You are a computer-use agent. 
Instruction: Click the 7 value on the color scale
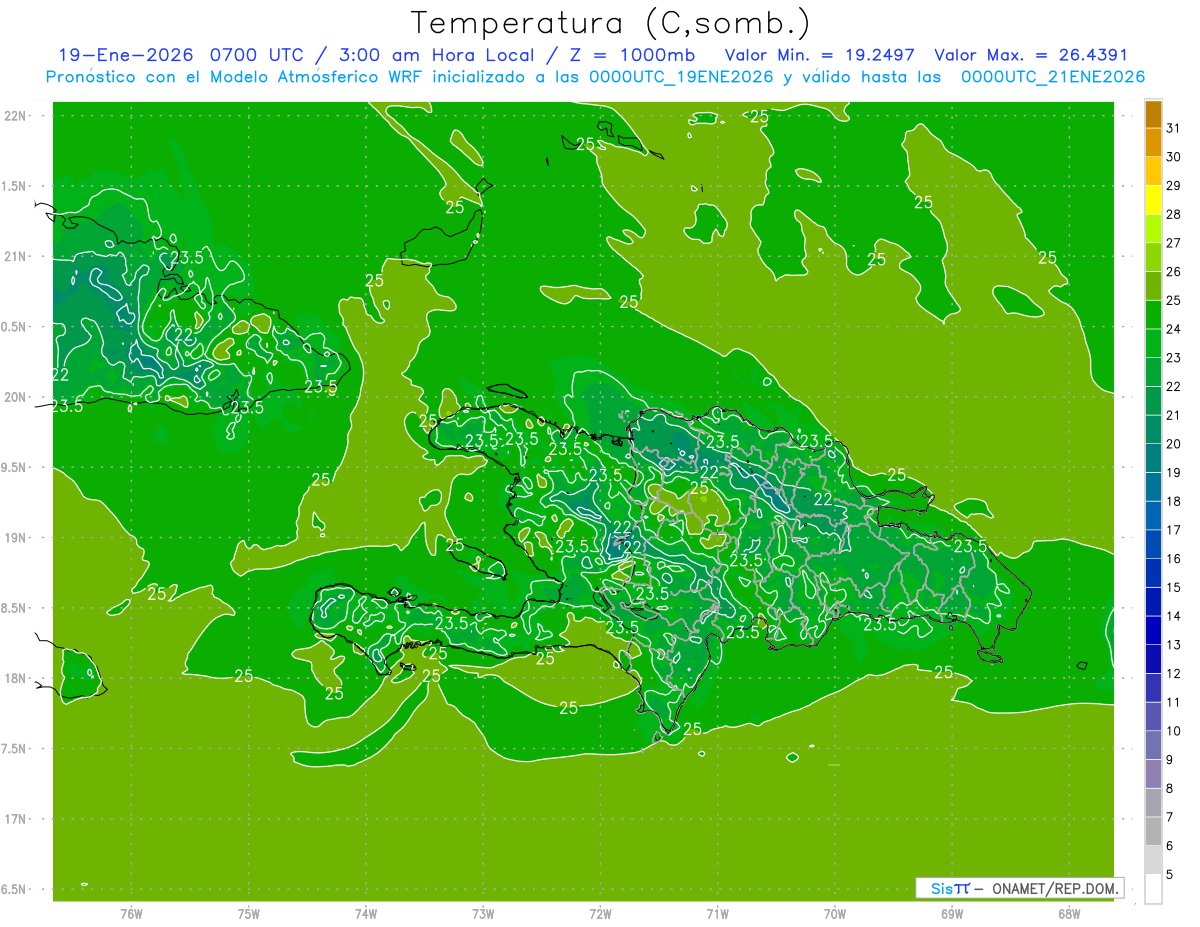coord(1170,817)
